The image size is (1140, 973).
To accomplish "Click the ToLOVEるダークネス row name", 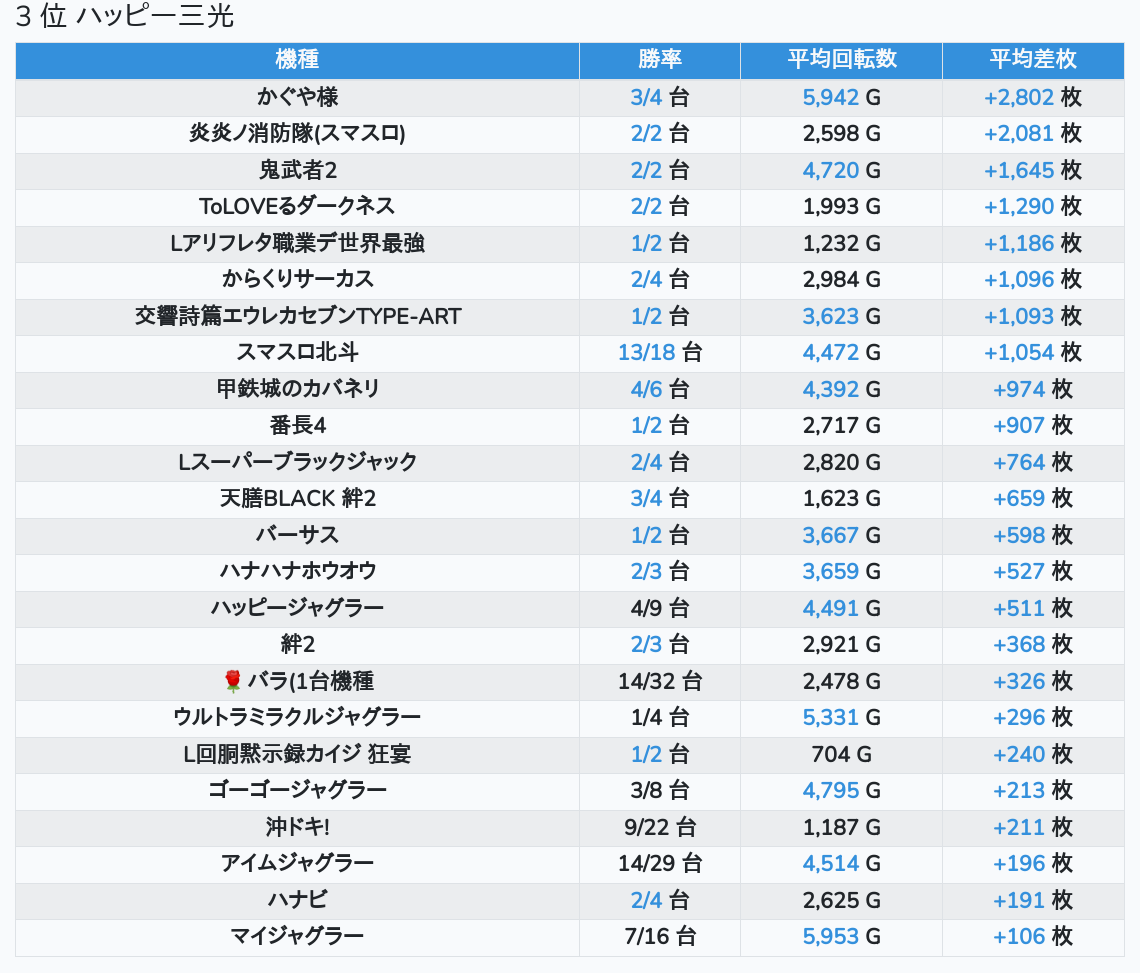I will [x=297, y=207].
